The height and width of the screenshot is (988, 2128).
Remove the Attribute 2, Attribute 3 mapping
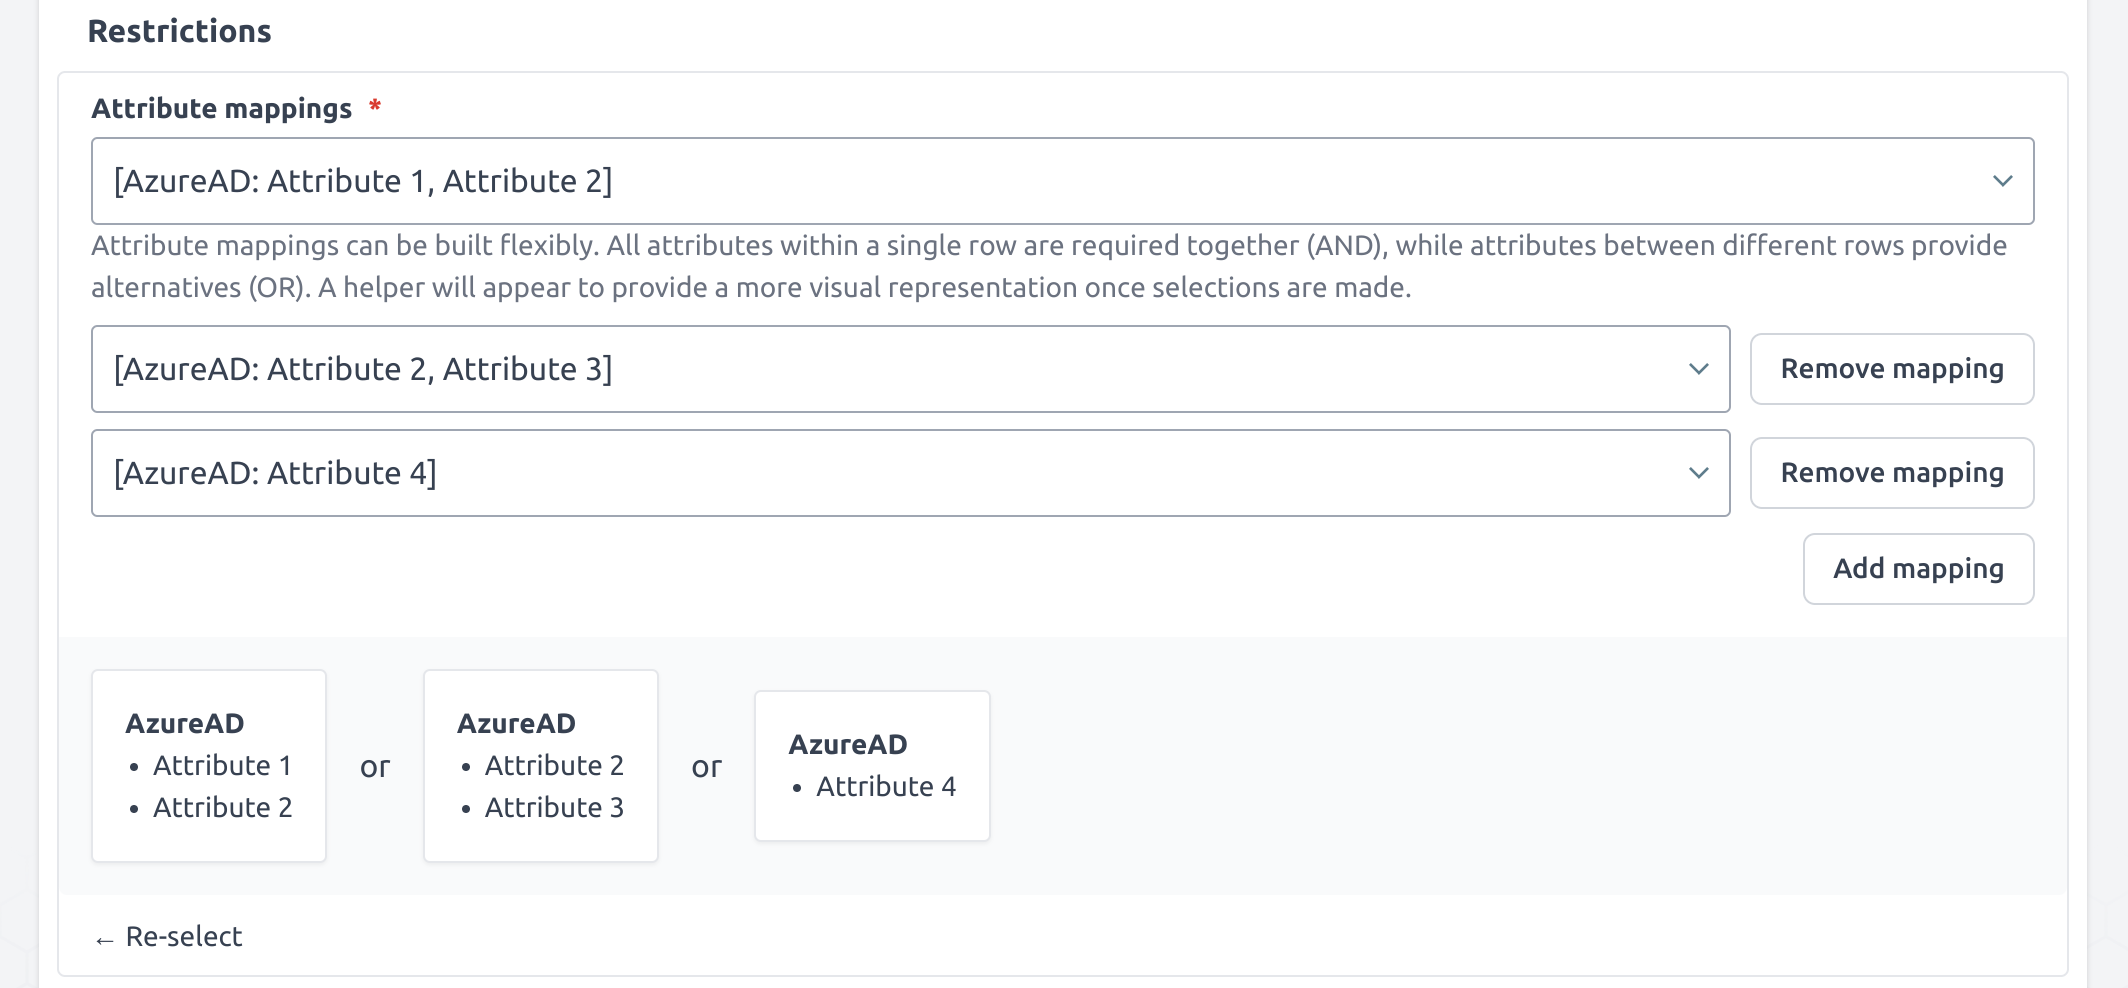tap(1891, 369)
